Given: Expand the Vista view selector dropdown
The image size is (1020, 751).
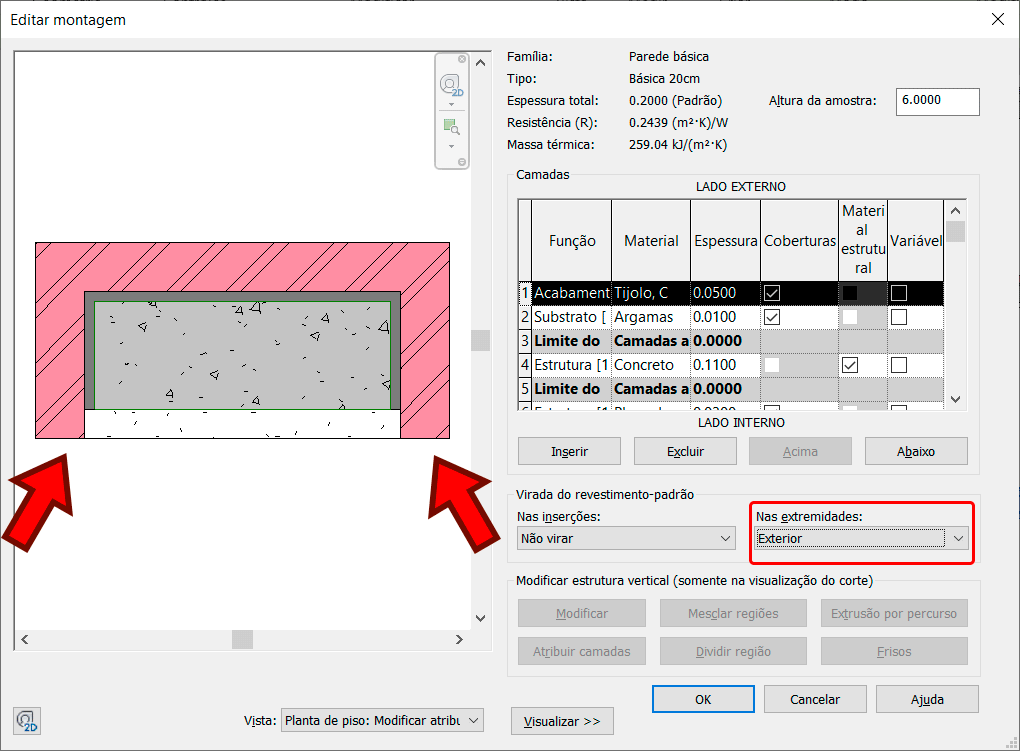Looking at the screenshot, I should click(381, 720).
